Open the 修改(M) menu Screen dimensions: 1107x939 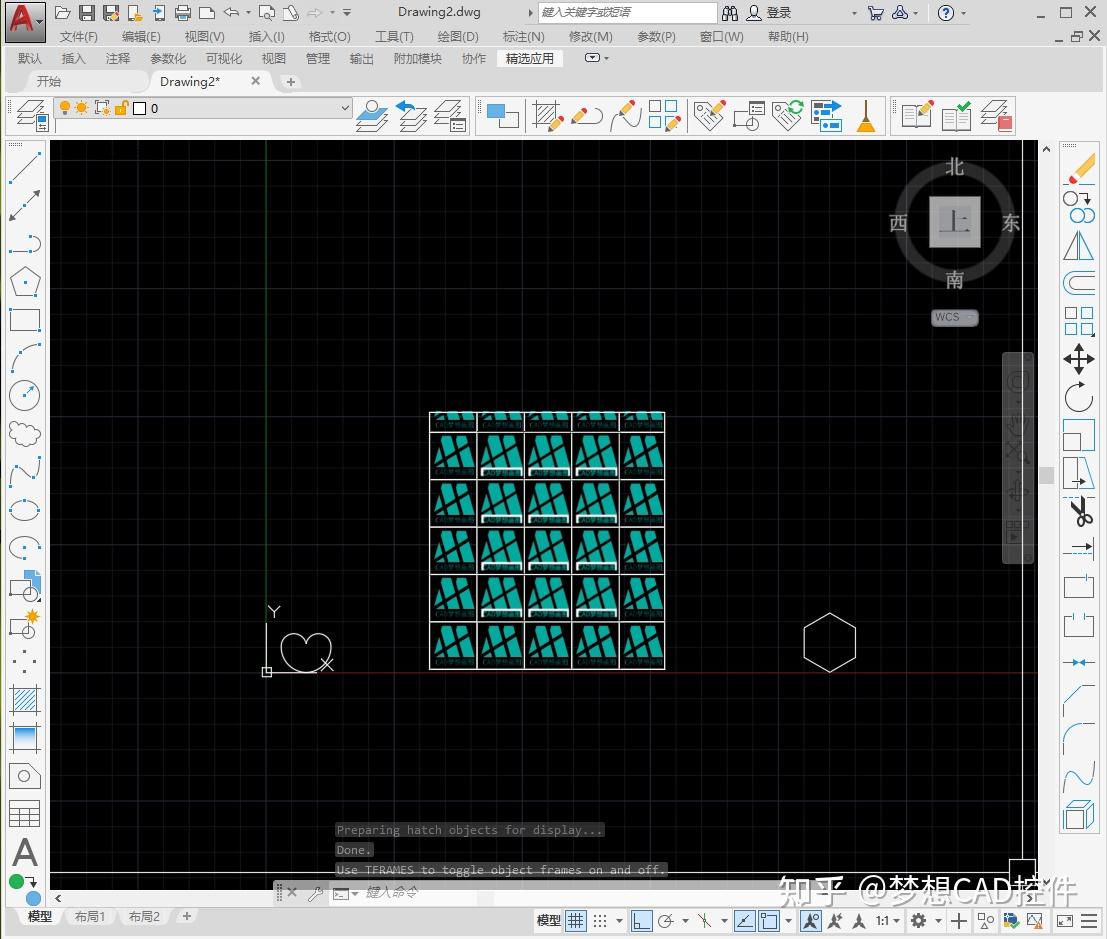[x=591, y=36]
